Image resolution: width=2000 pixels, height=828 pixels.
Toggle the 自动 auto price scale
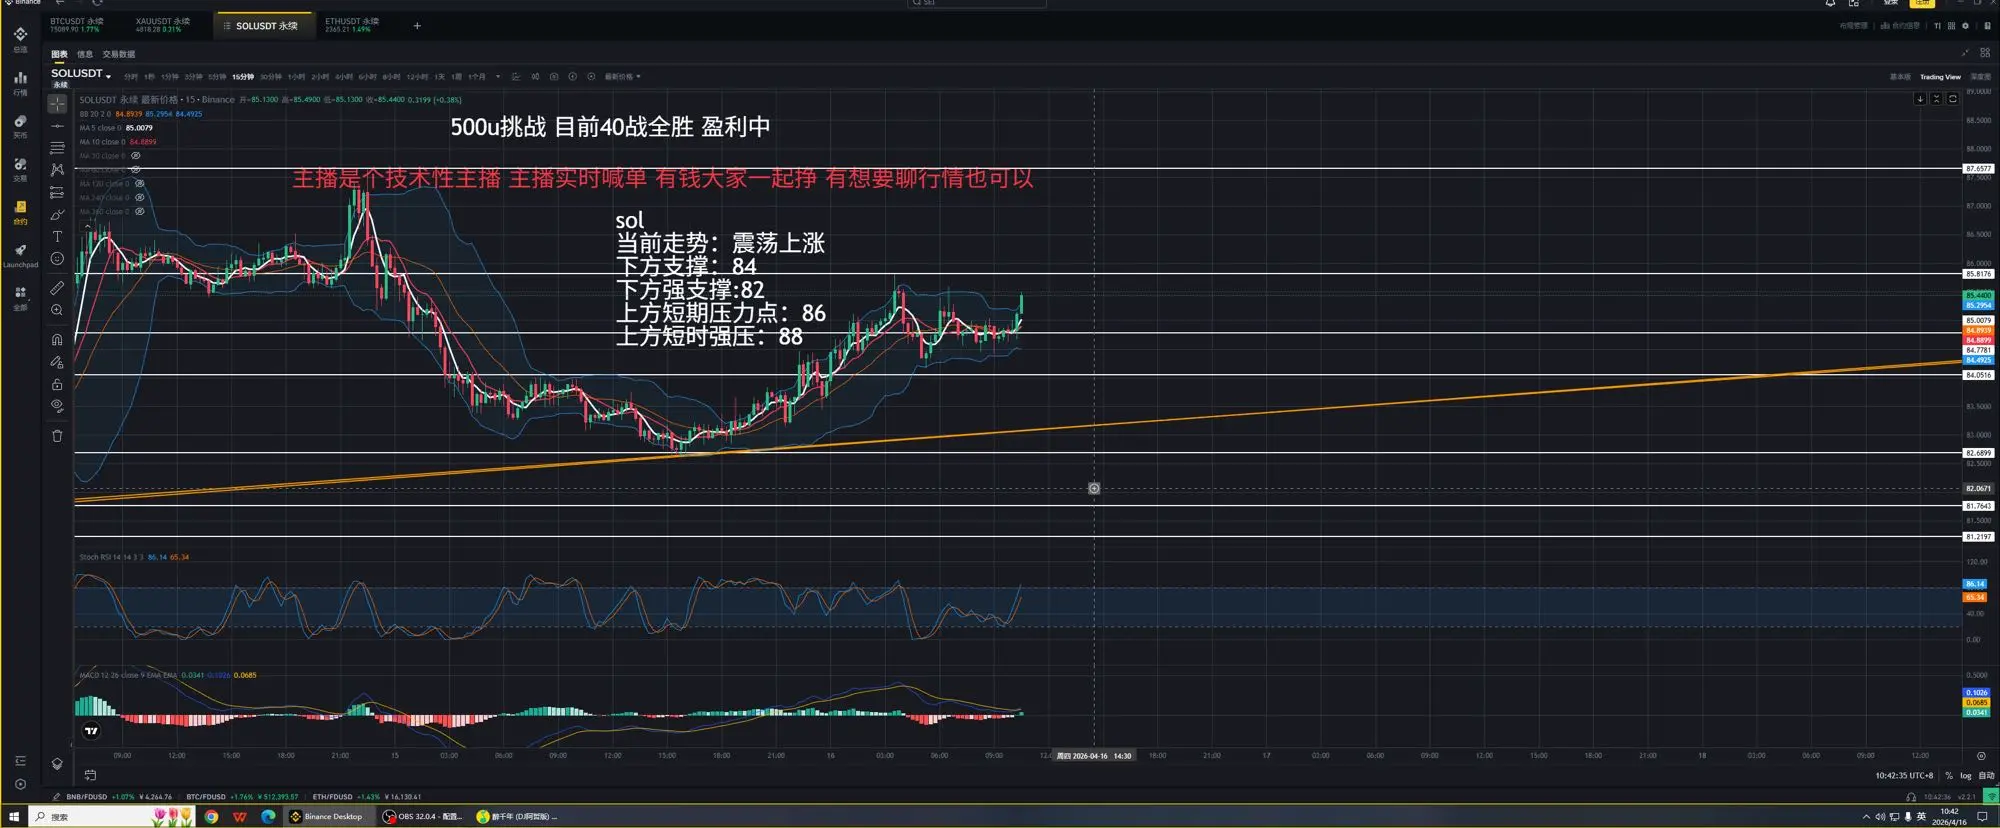tap(1986, 776)
